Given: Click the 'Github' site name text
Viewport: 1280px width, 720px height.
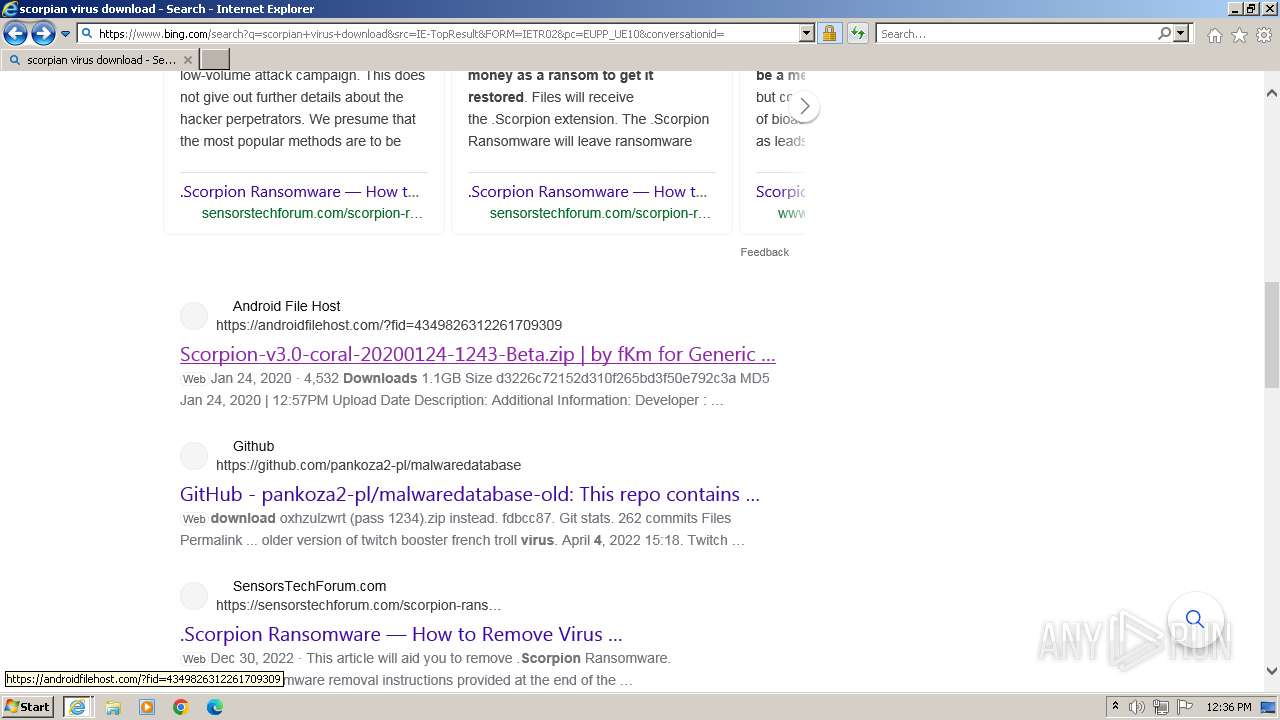Looking at the screenshot, I should 253,446.
